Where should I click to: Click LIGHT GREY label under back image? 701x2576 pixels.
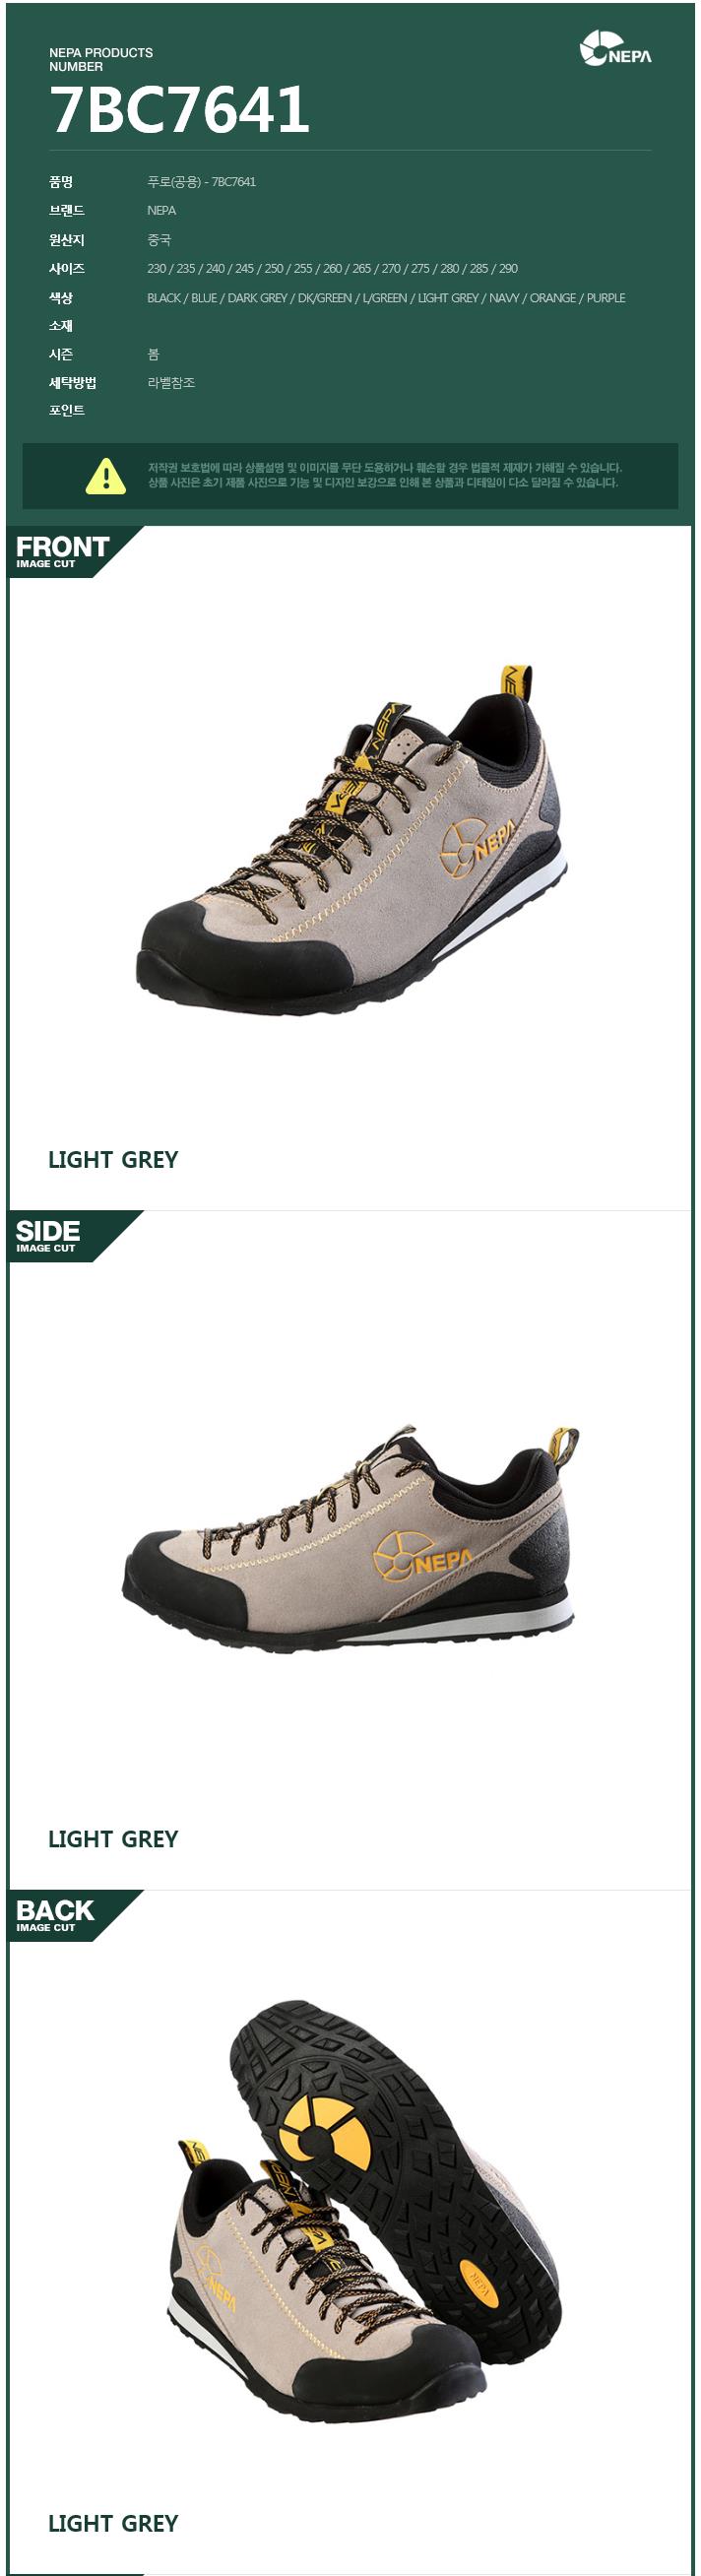click(x=113, y=2523)
